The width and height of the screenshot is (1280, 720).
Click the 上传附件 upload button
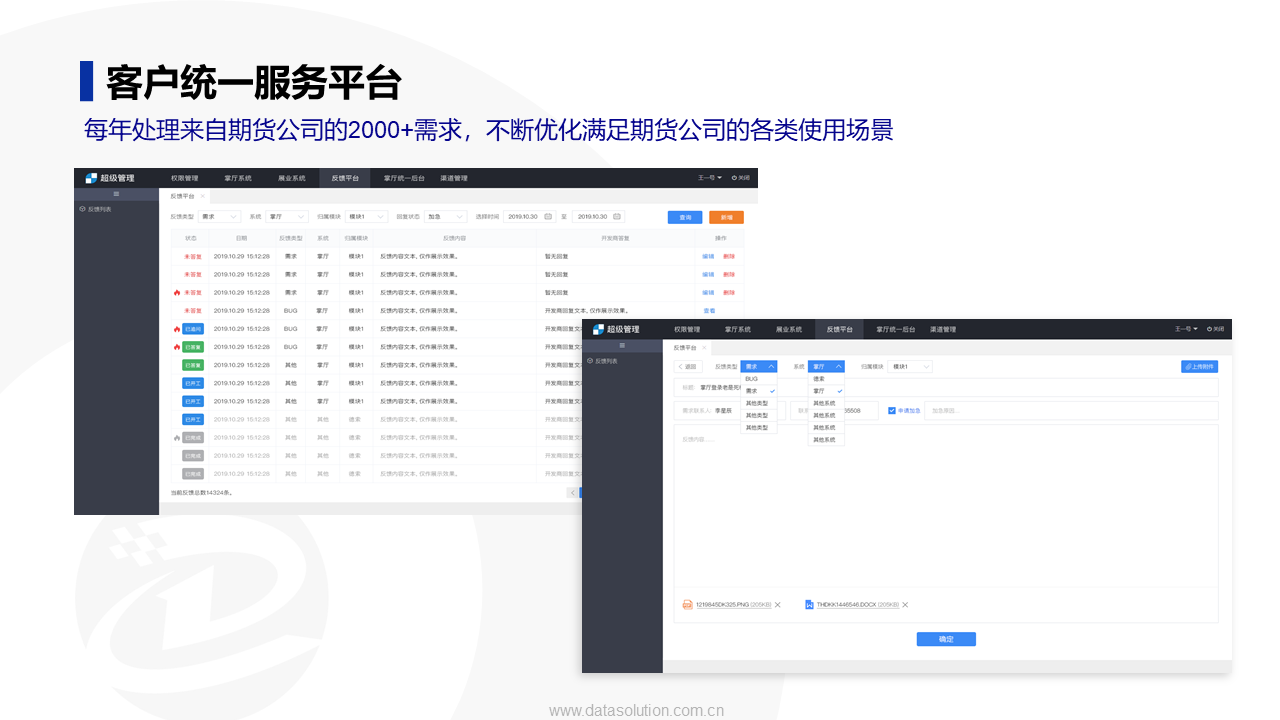(1199, 367)
